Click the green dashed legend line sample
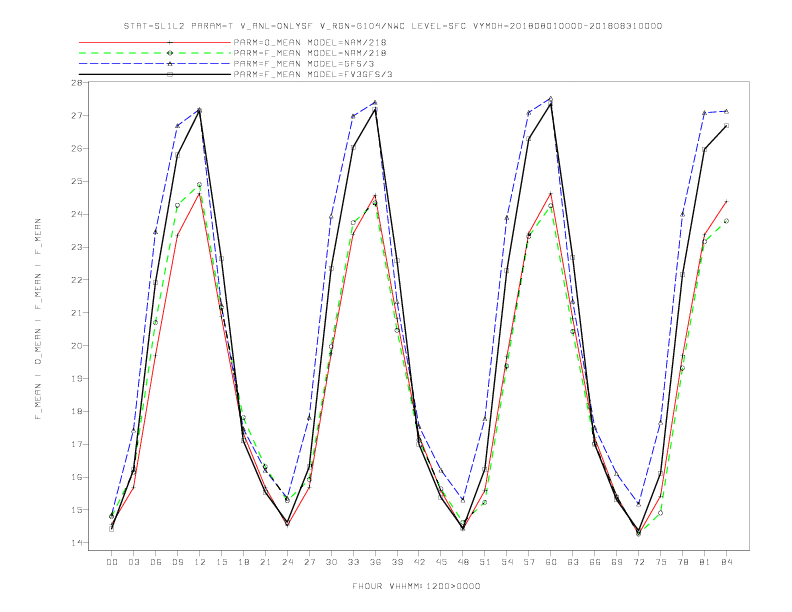This screenshot has height=612, width=792. coord(155,53)
